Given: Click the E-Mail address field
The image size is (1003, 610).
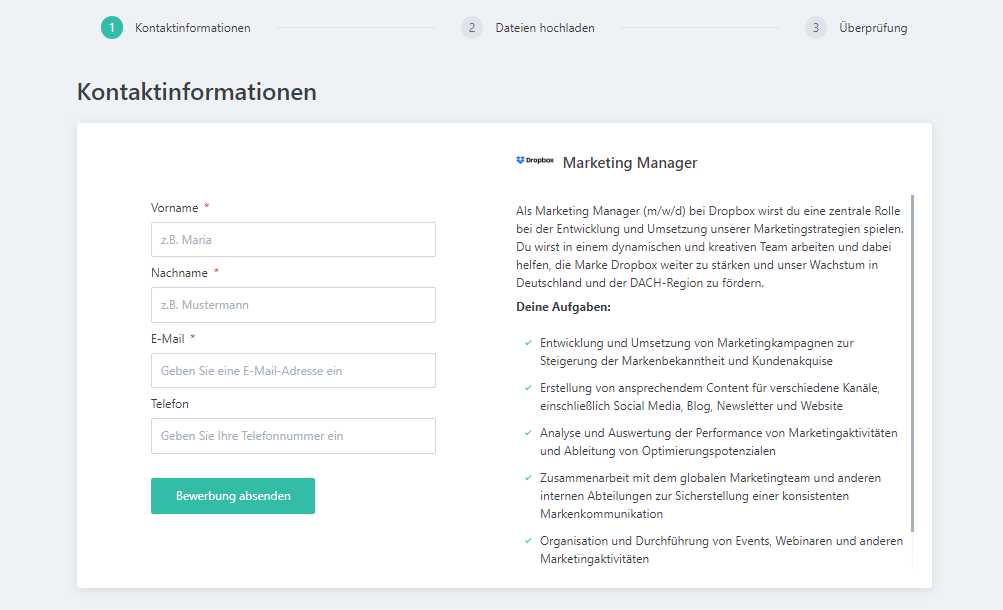Looking at the screenshot, I should (x=293, y=371).
